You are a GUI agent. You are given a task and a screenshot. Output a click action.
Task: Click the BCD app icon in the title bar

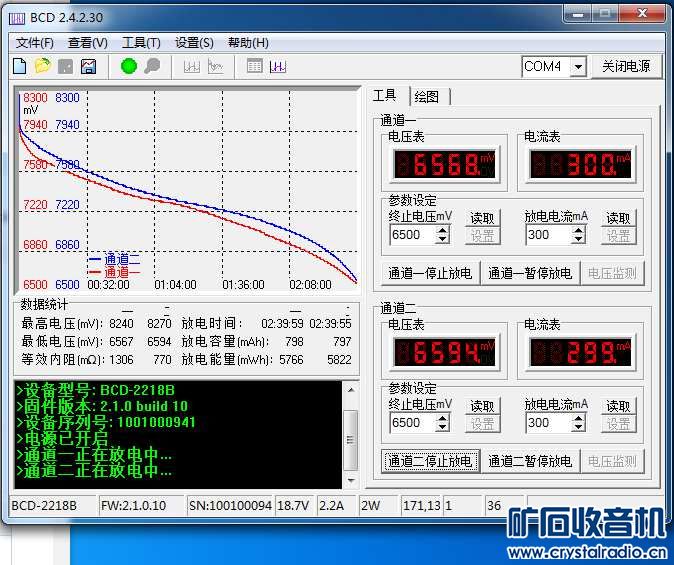(17, 18)
